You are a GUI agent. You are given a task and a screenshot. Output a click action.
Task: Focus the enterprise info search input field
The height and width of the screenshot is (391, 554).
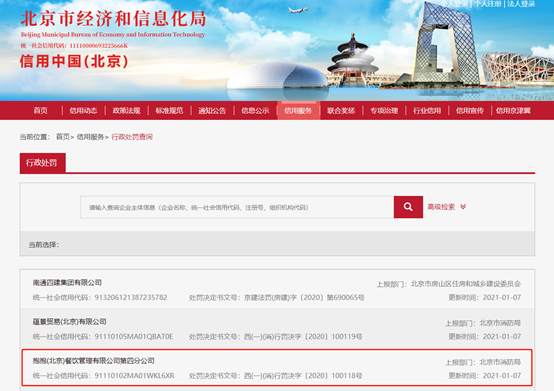[x=237, y=207]
